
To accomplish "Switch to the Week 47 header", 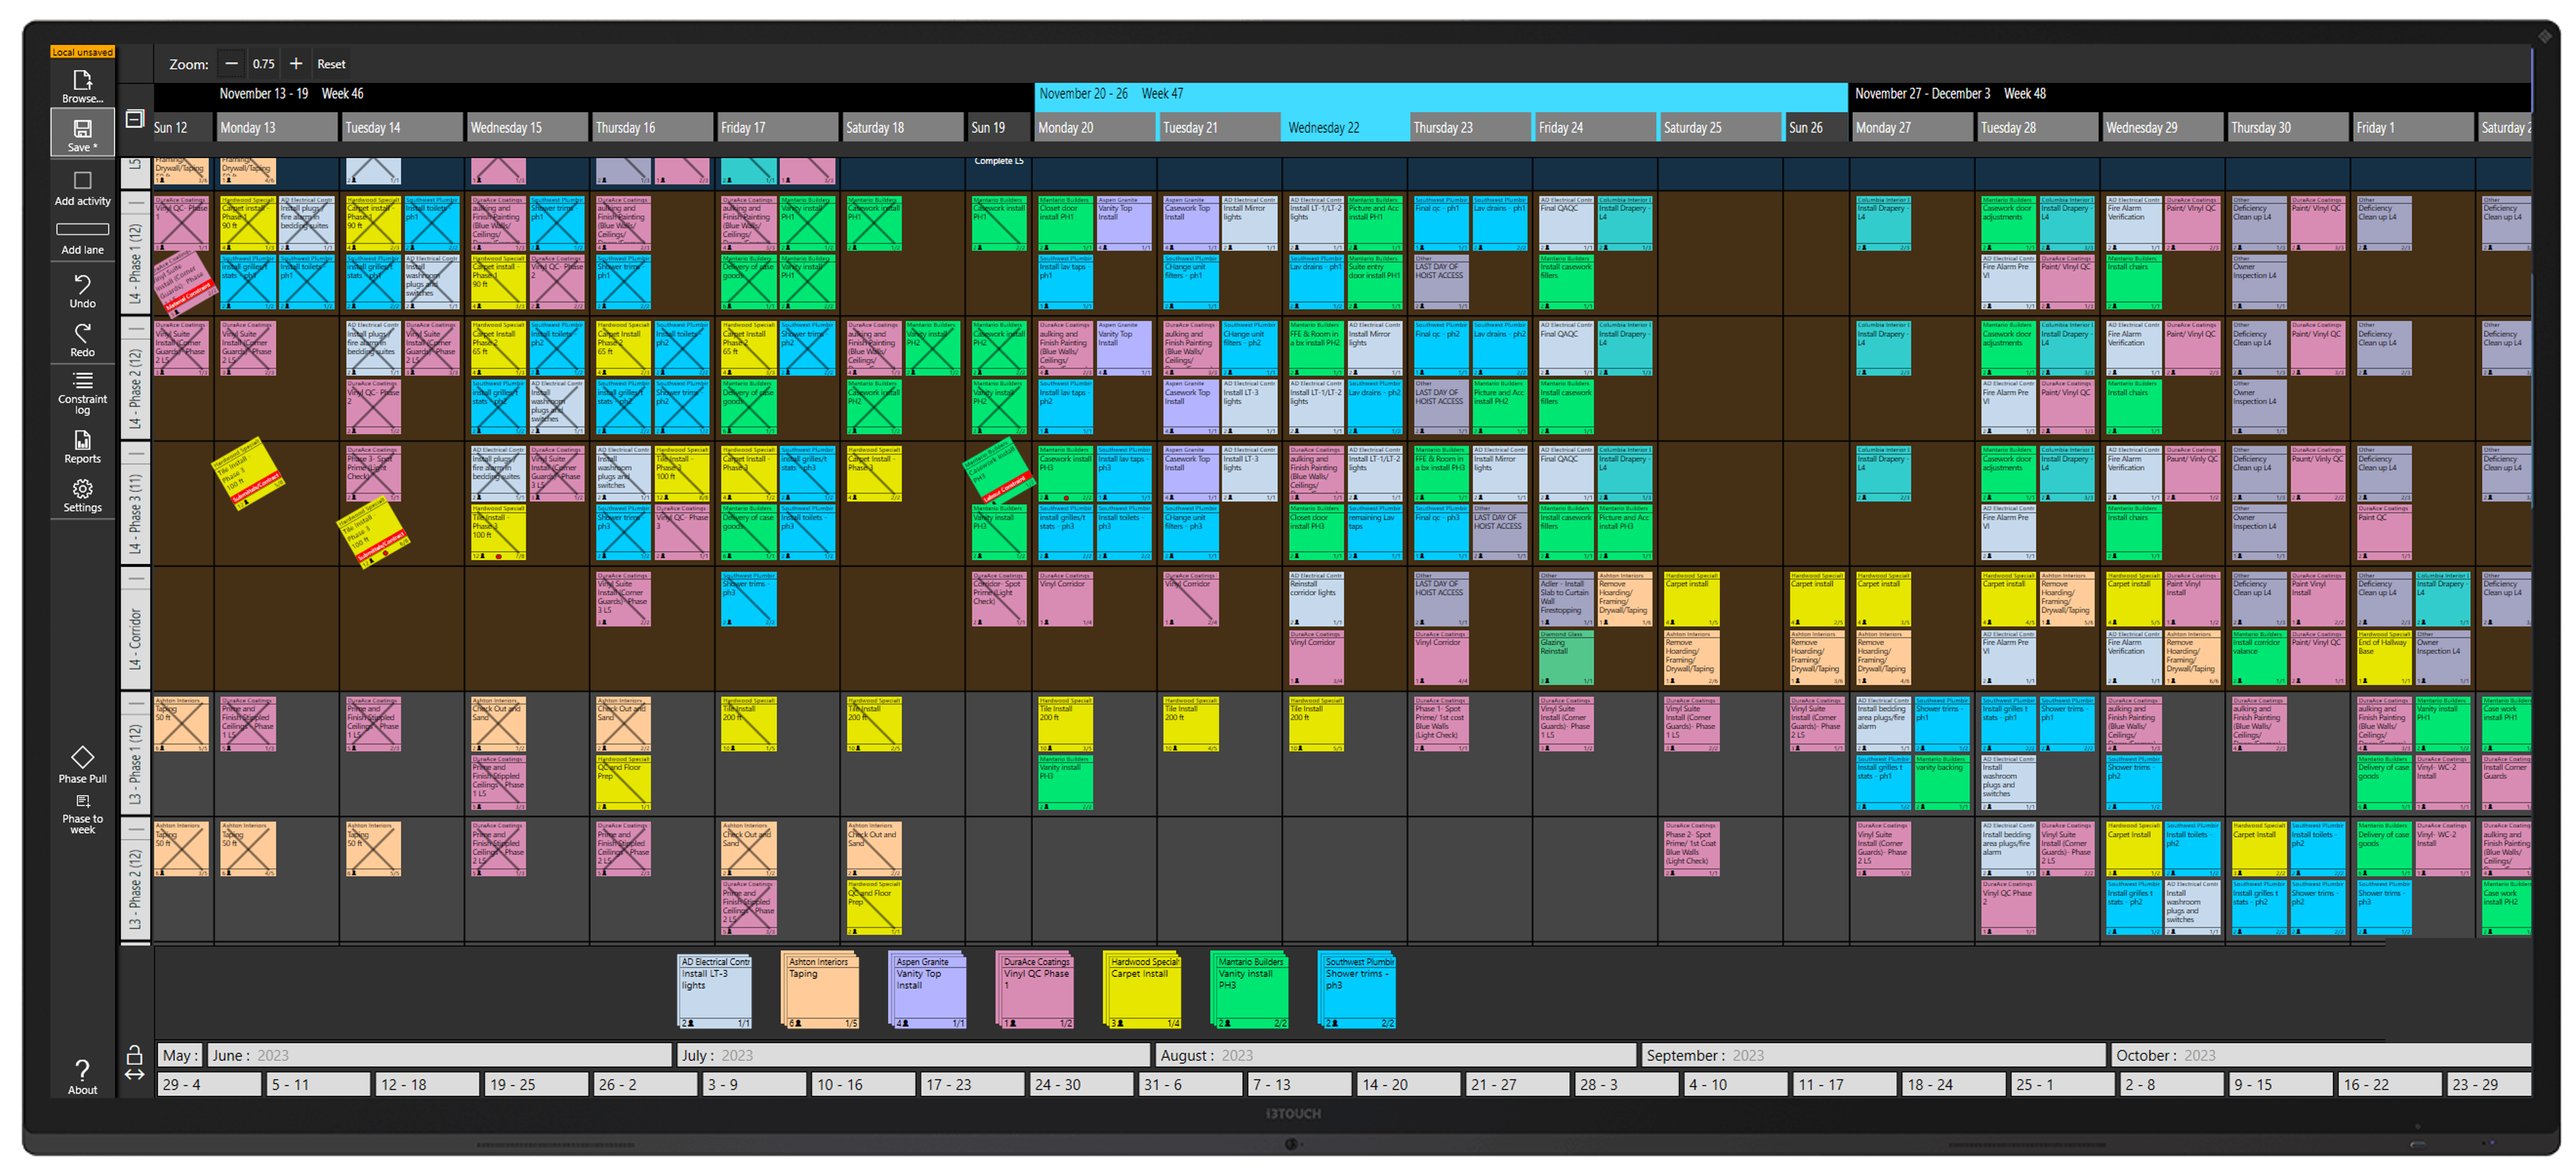I will click(x=1110, y=93).
